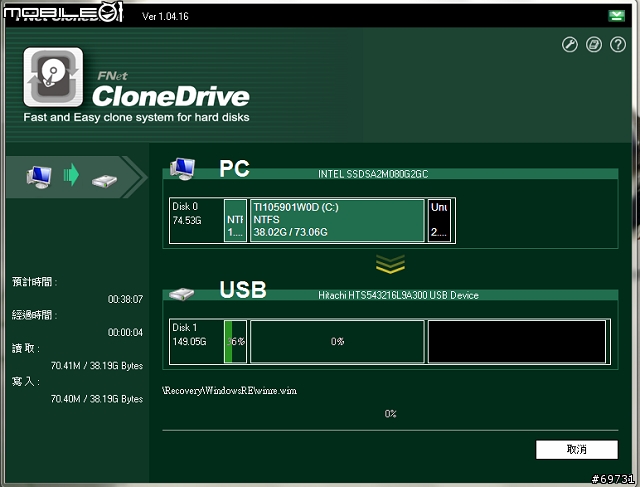Click the green arrow in sidebar step
The width and height of the screenshot is (640, 487).
pyautogui.click(x=71, y=175)
